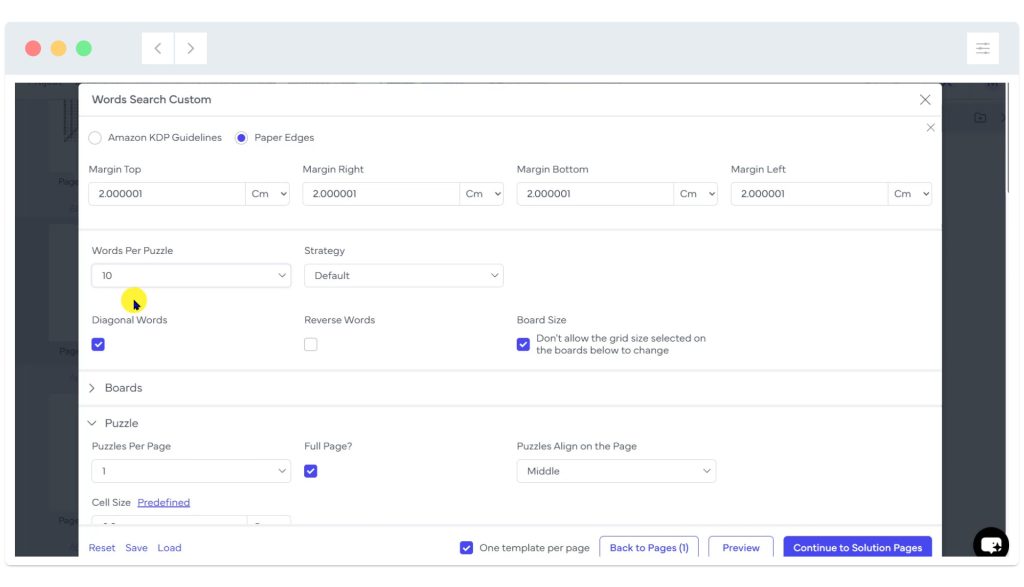Screen dimensions: 1024x587
Task: Click the Preview button
Action: pyautogui.click(x=741, y=547)
